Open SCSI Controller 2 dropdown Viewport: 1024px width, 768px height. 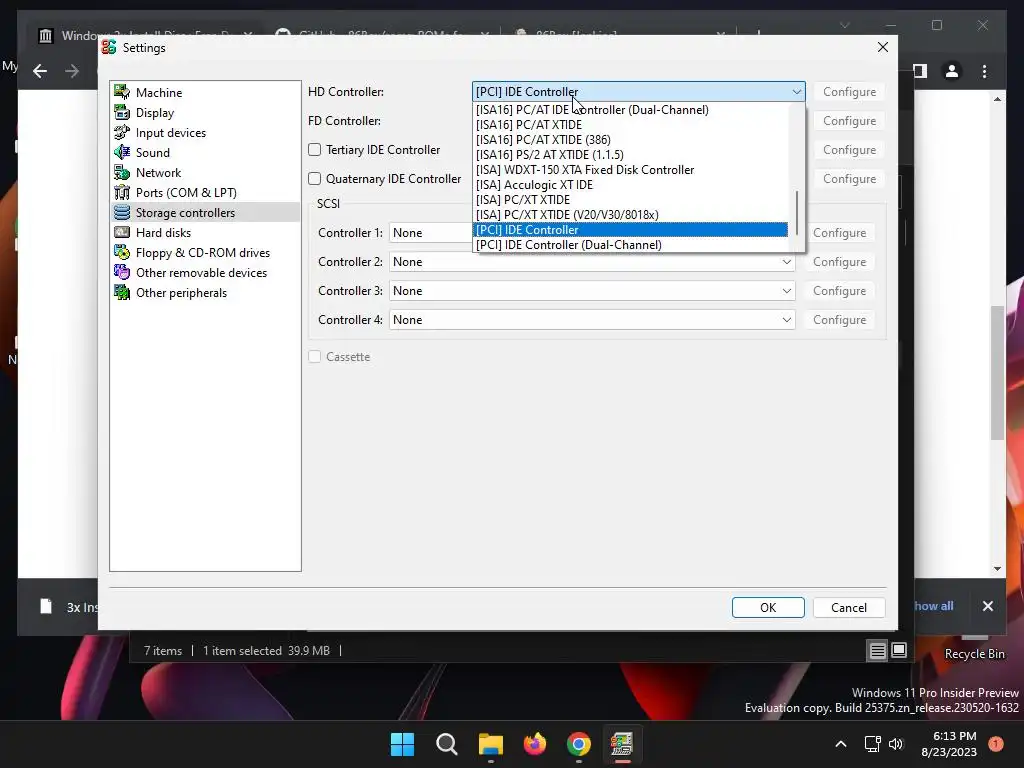point(592,262)
